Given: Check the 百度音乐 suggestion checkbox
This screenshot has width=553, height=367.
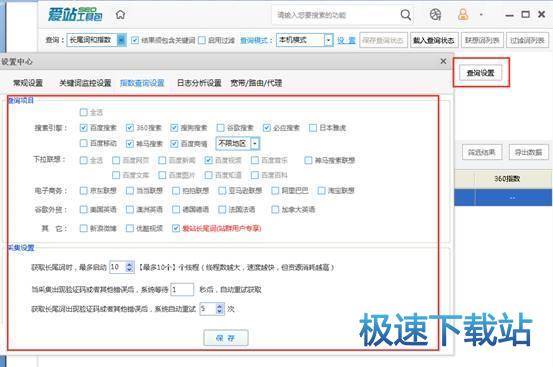Looking at the screenshot, I should point(255,160).
